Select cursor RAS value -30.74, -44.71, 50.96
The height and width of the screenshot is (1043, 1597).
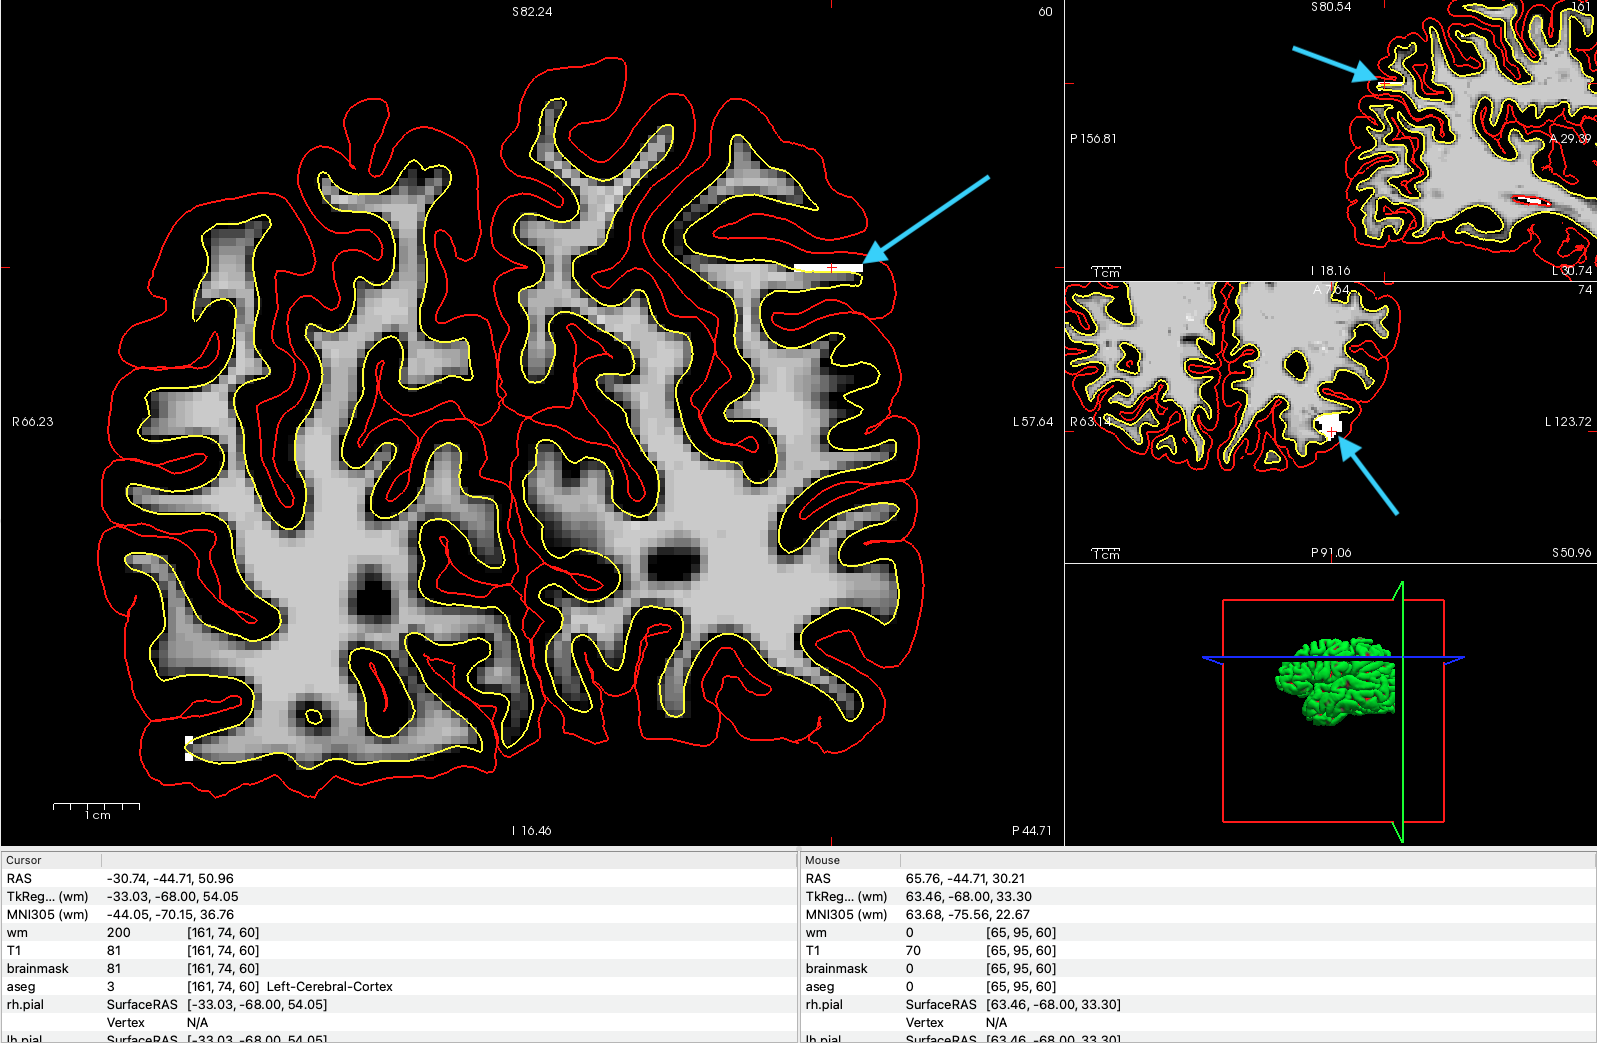[x=170, y=879]
